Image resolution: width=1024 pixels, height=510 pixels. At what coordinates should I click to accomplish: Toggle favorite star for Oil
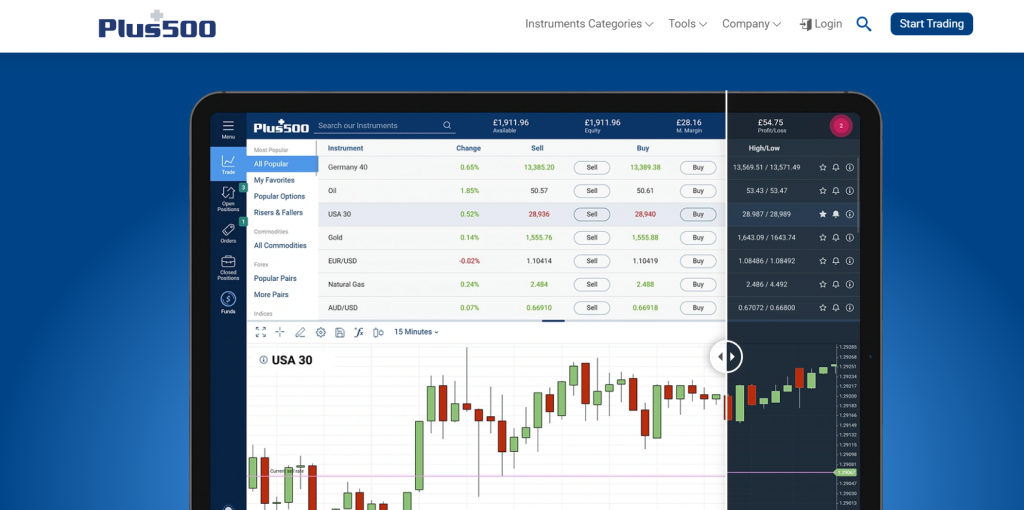pyautogui.click(x=823, y=191)
